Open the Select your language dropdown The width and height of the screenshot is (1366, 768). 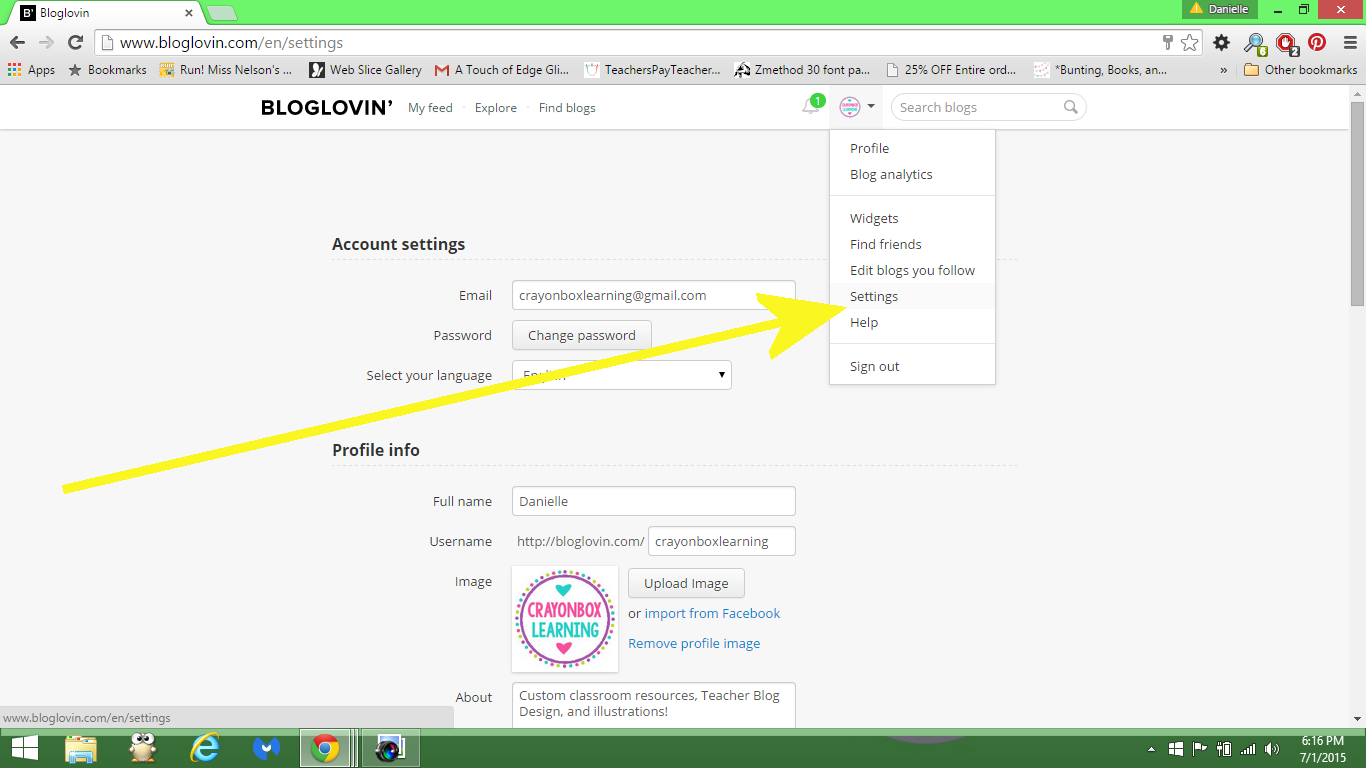click(622, 375)
